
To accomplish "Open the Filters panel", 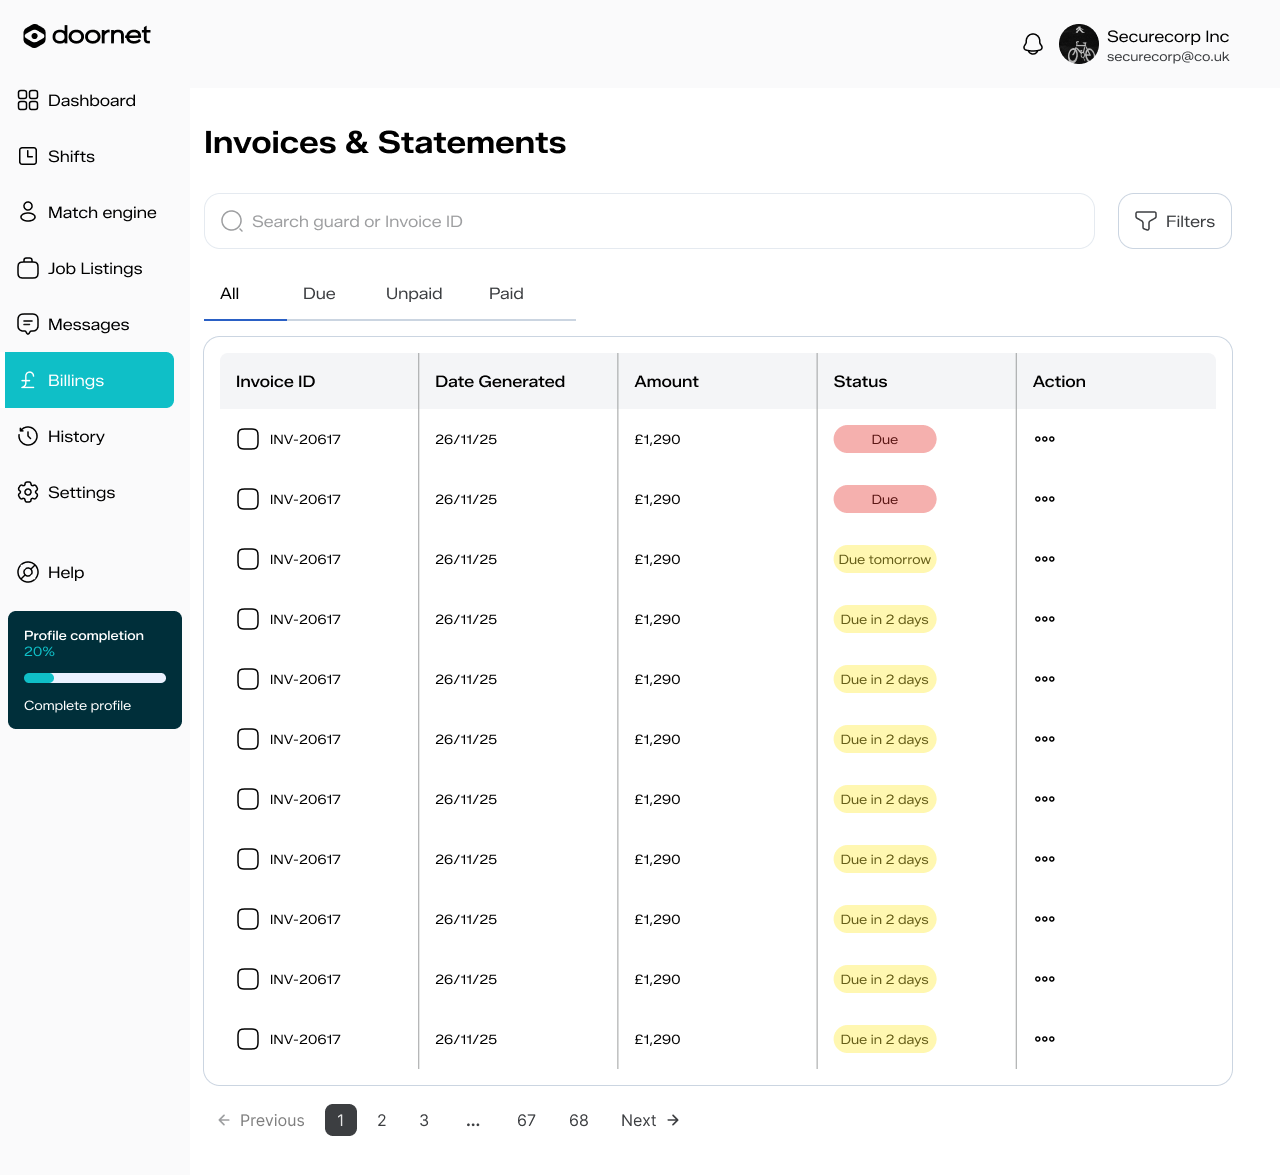I will 1174,221.
